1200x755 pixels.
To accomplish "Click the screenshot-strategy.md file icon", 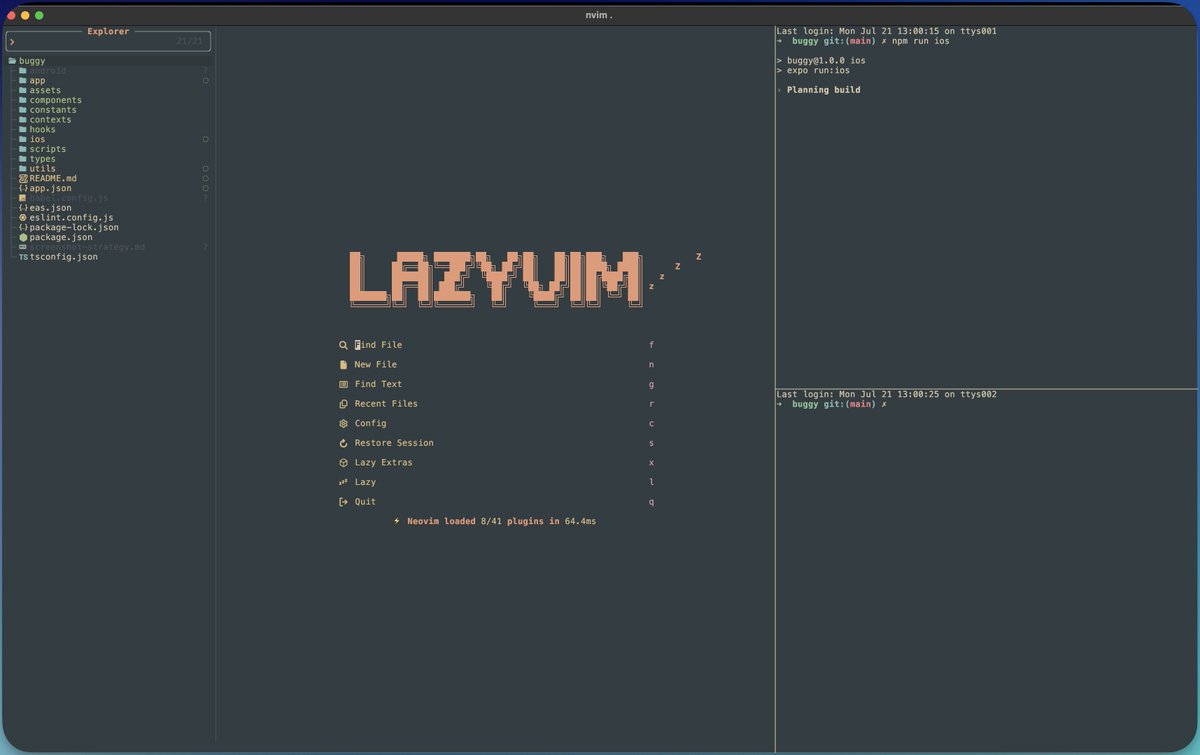I will 23,247.
